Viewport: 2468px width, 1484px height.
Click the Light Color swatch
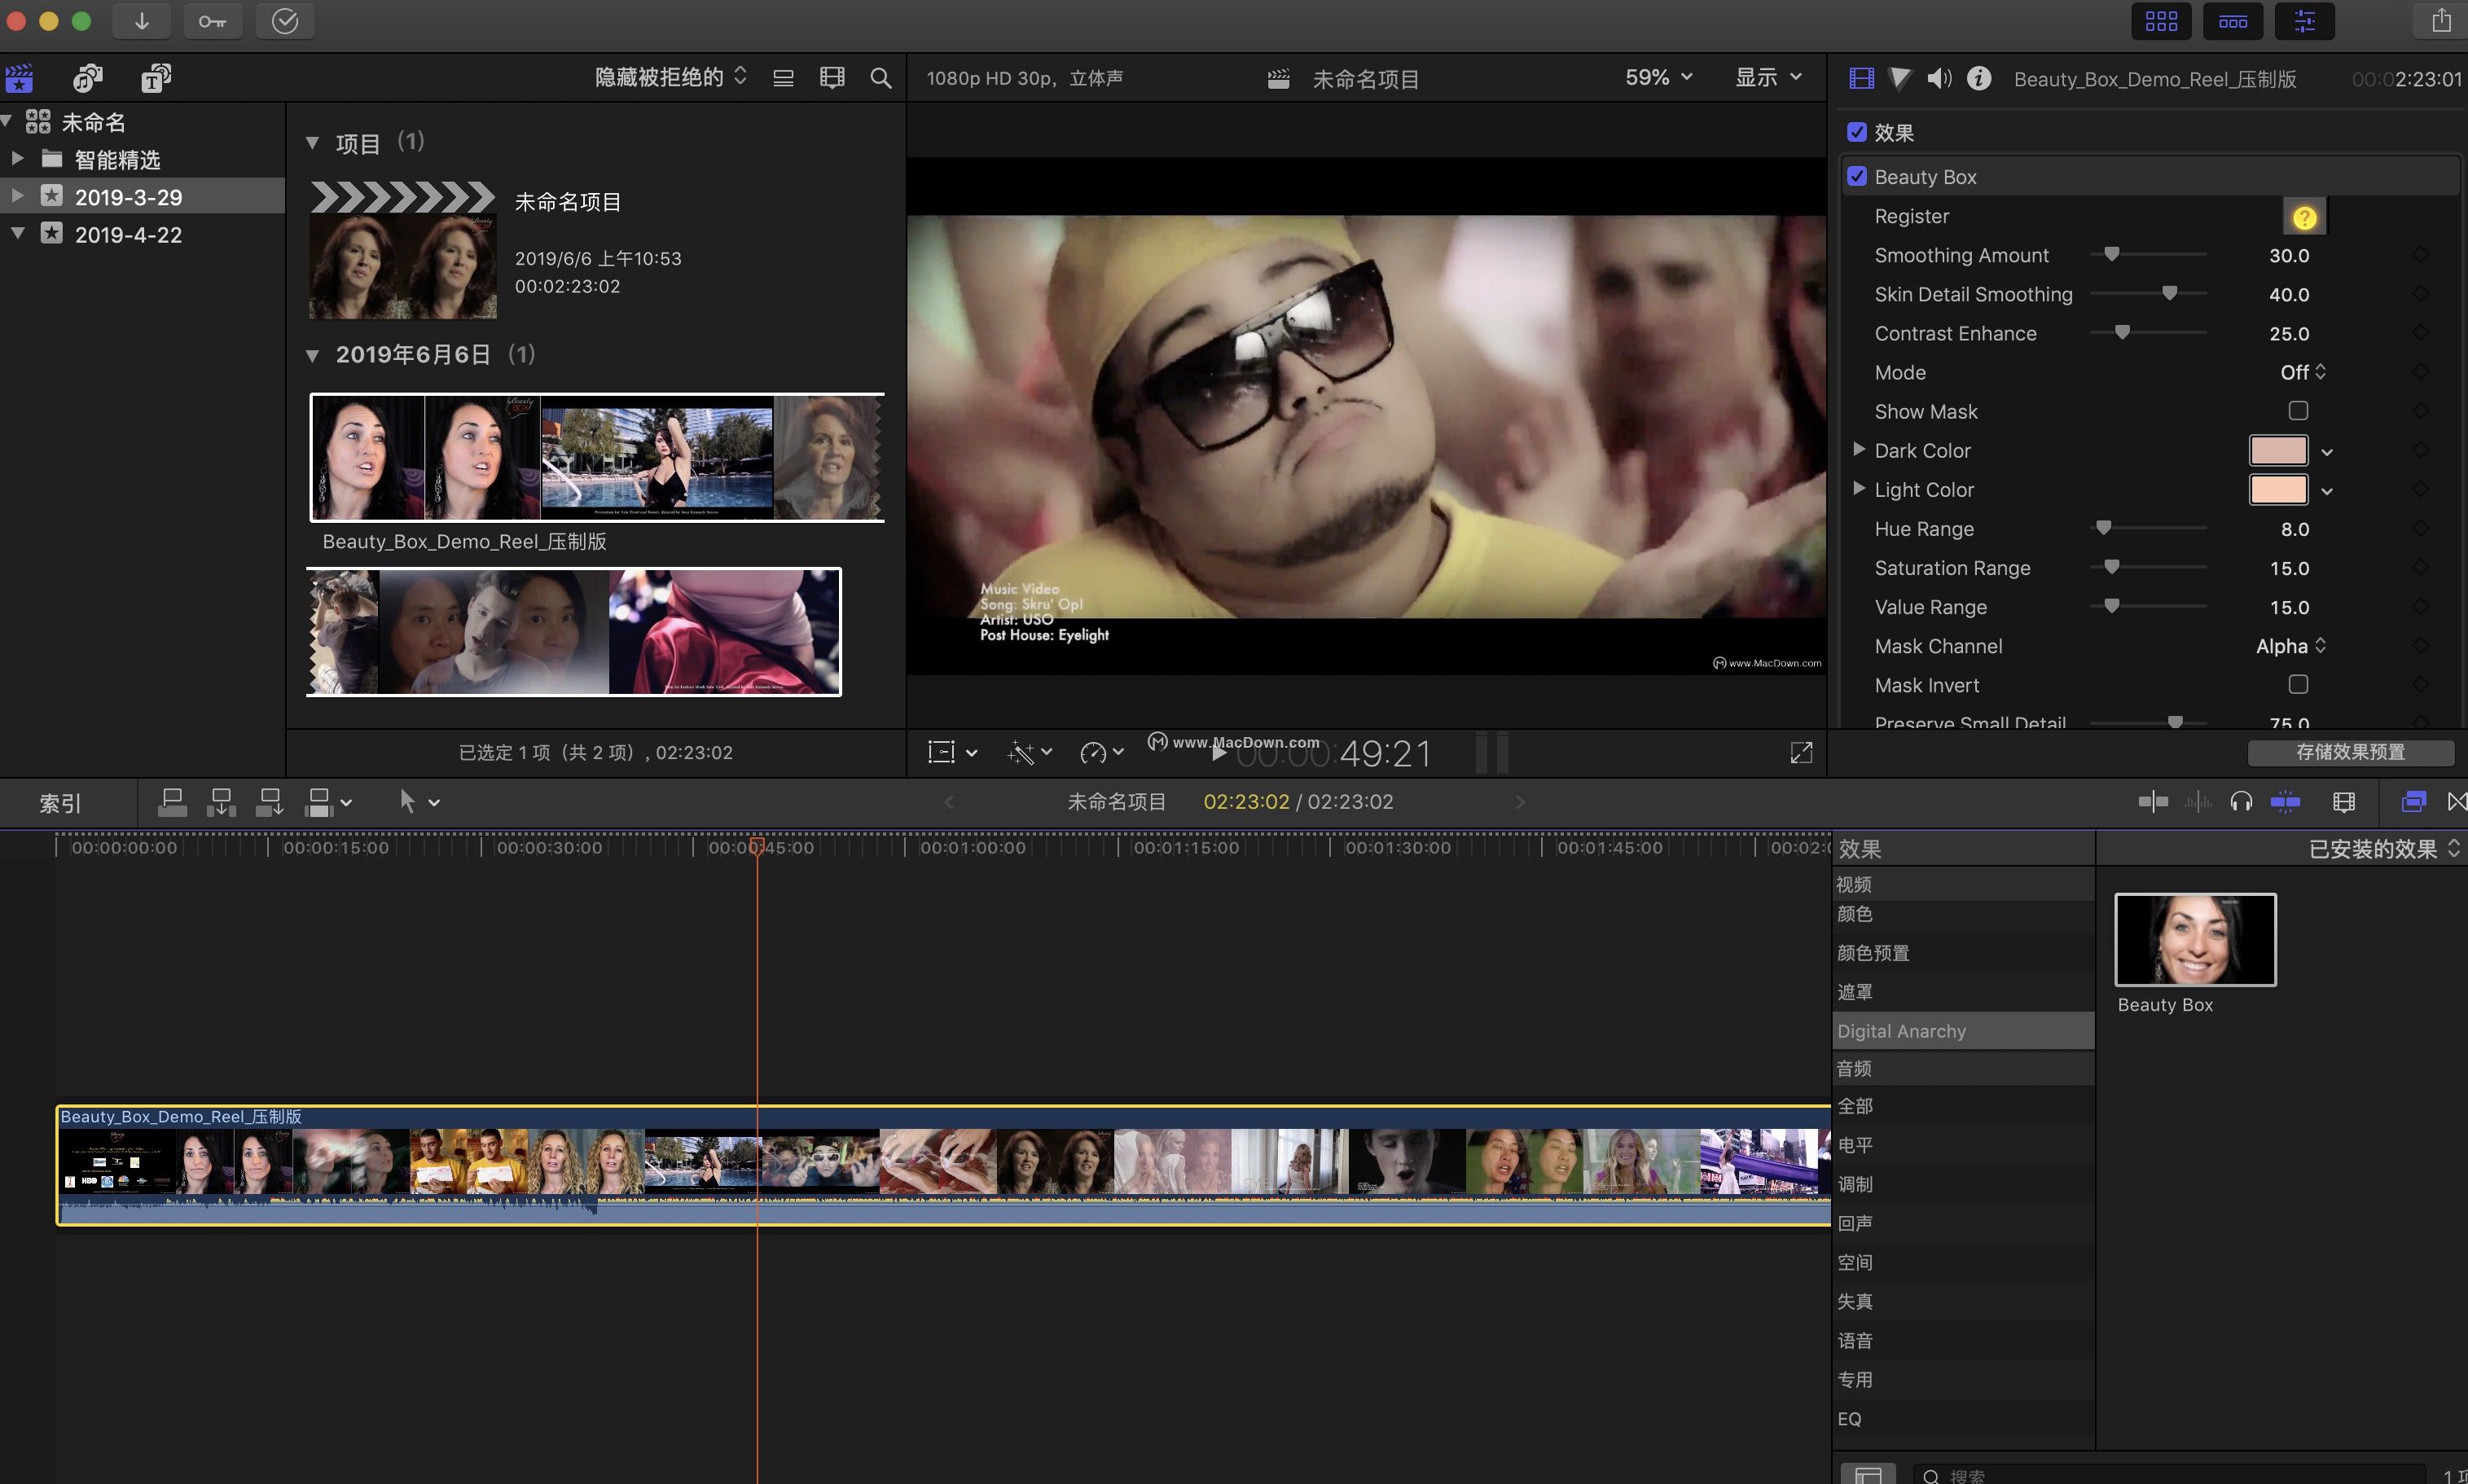[2278, 490]
